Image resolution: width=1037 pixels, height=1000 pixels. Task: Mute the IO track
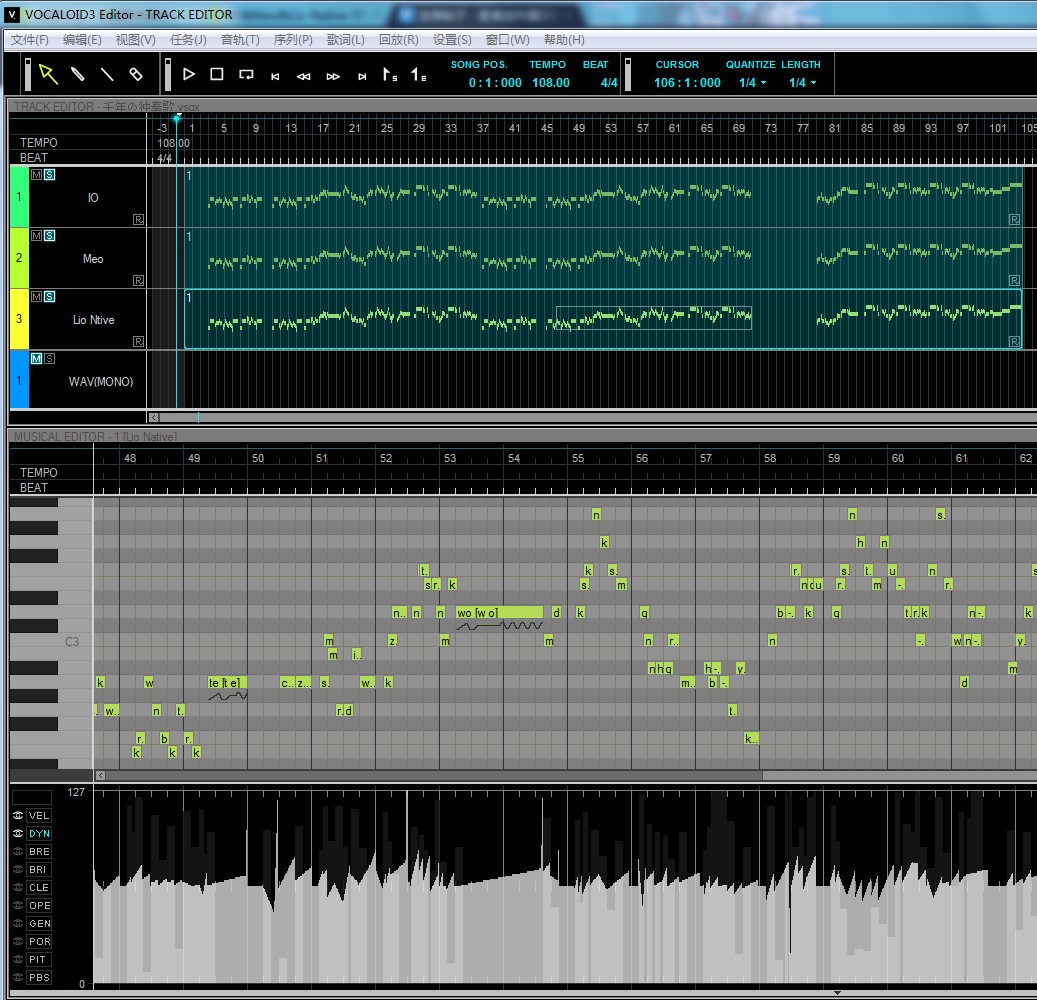pos(36,175)
